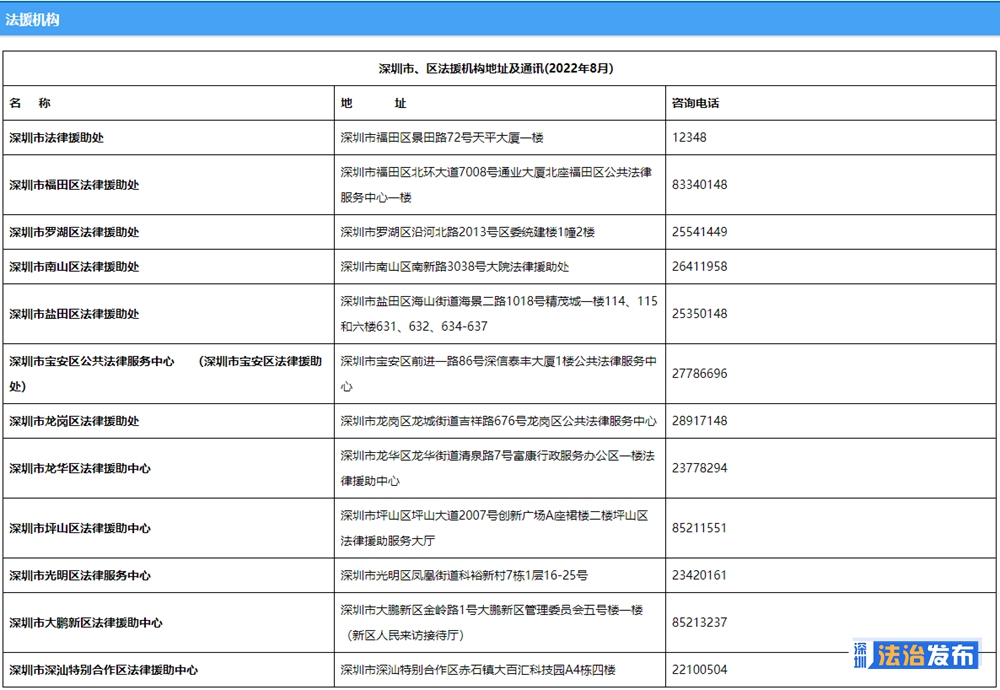Click the 深圳法治发布 logo watermark
1000x690 pixels.
pos(916,655)
